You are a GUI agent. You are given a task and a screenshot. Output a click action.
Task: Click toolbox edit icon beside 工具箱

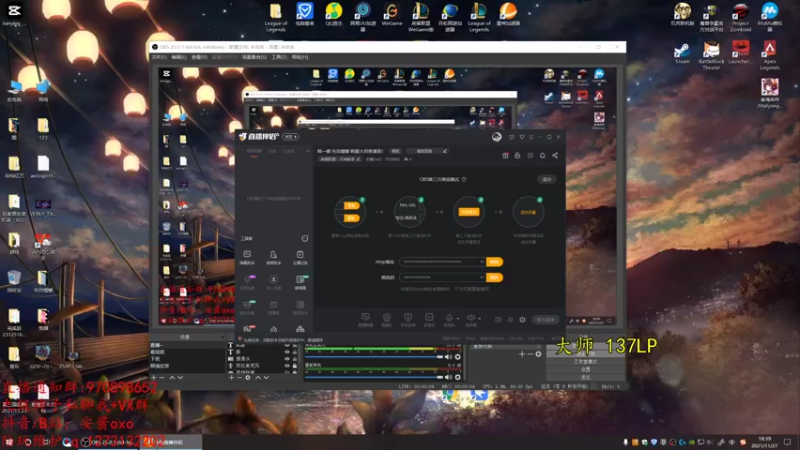[305, 238]
